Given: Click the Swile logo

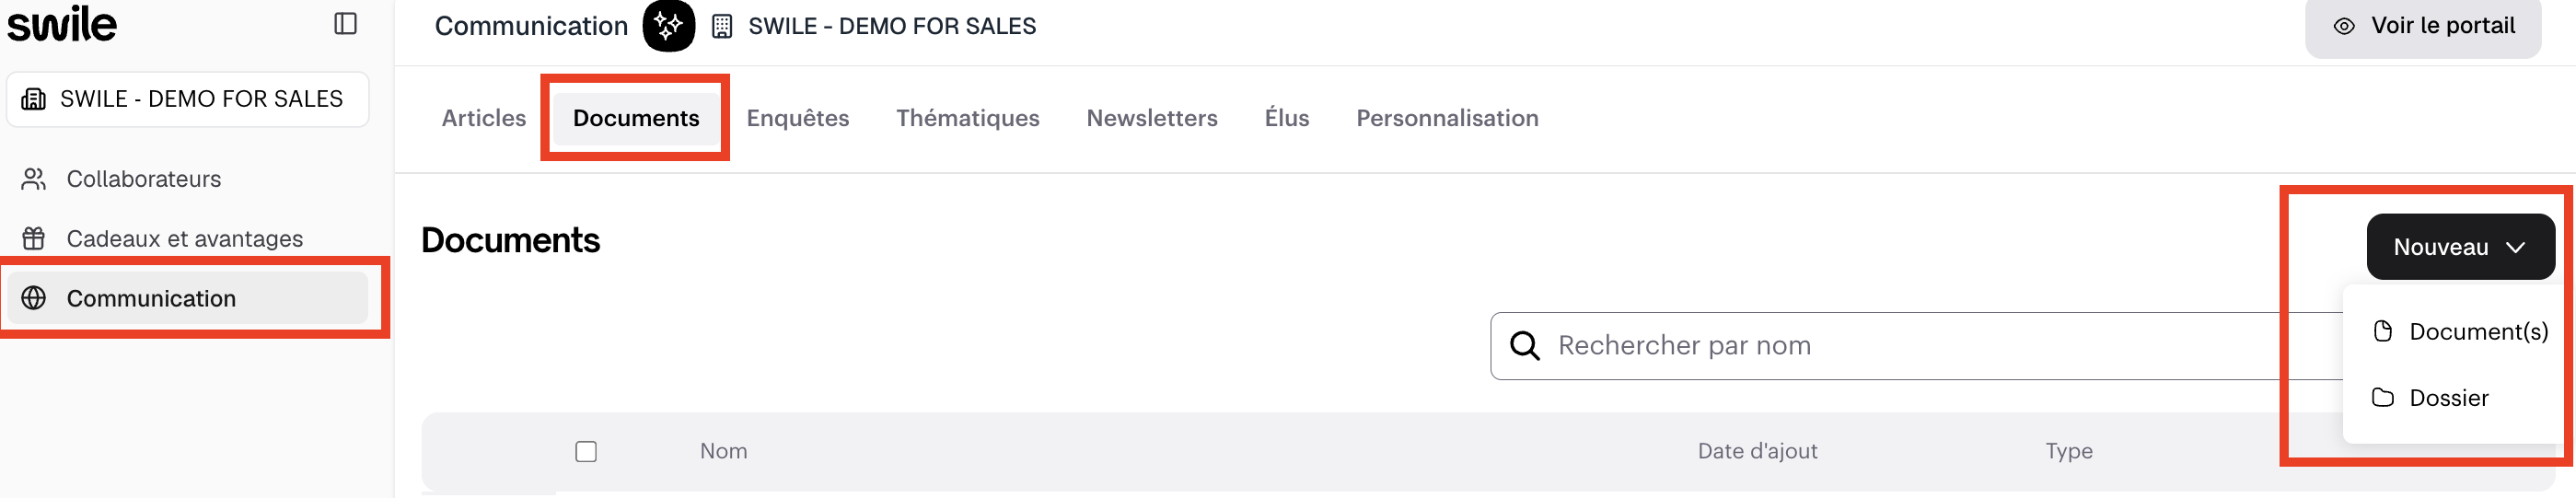Looking at the screenshot, I should pyautogui.click(x=62, y=24).
